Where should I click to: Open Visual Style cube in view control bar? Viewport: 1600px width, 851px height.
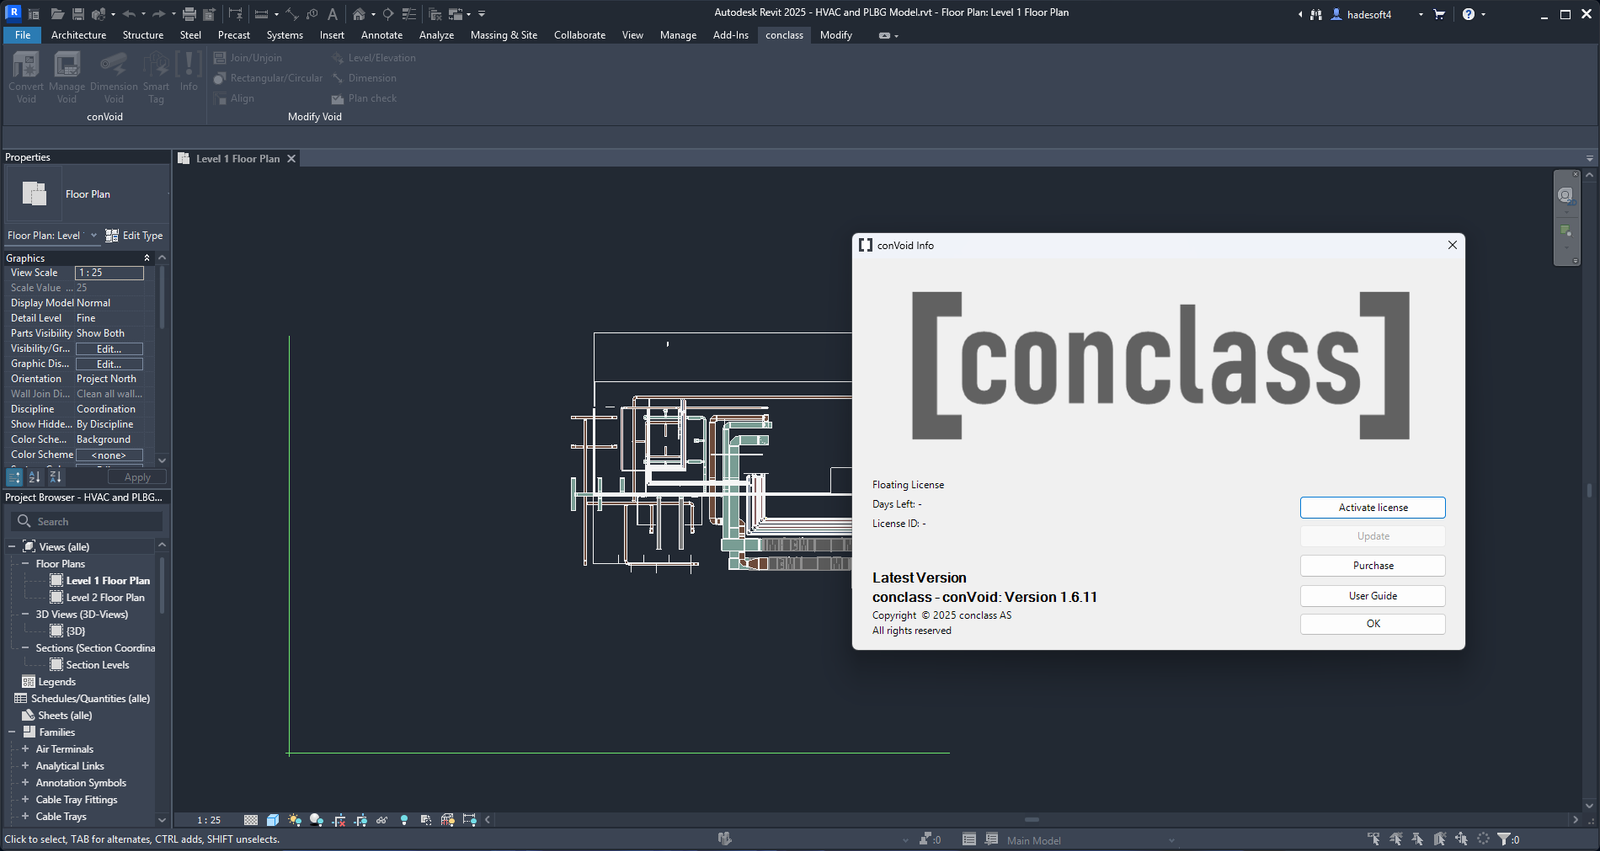273,820
